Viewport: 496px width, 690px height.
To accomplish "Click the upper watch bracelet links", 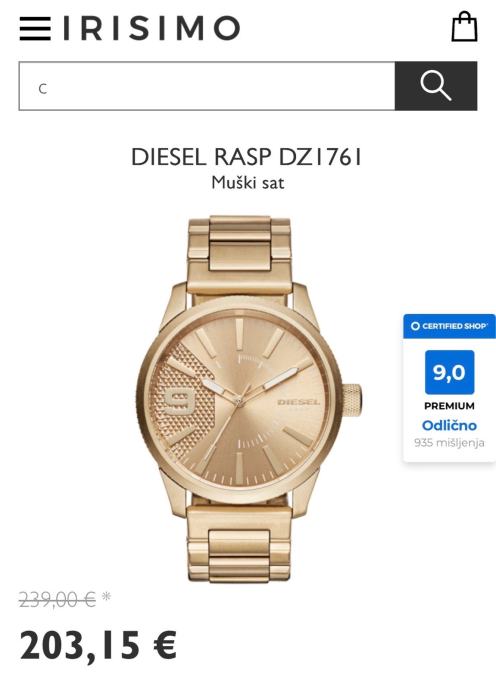I will pyautogui.click(x=239, y=253).
